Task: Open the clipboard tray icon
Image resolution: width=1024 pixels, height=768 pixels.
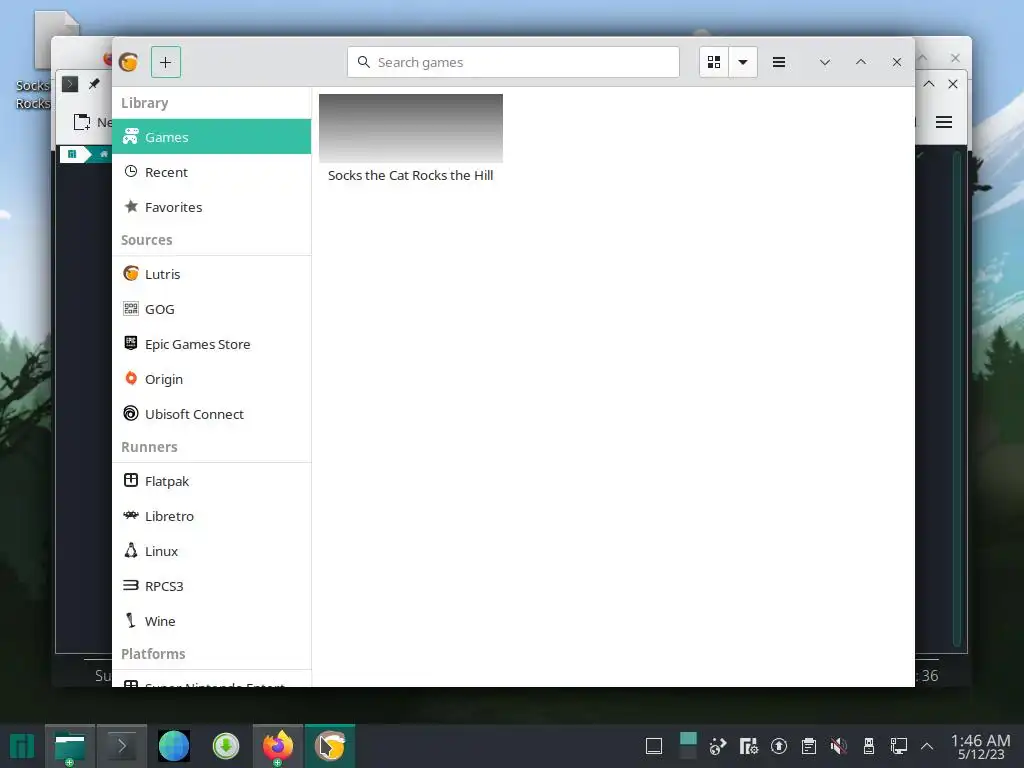Action: pyautogui.click(x=808, y=746)
